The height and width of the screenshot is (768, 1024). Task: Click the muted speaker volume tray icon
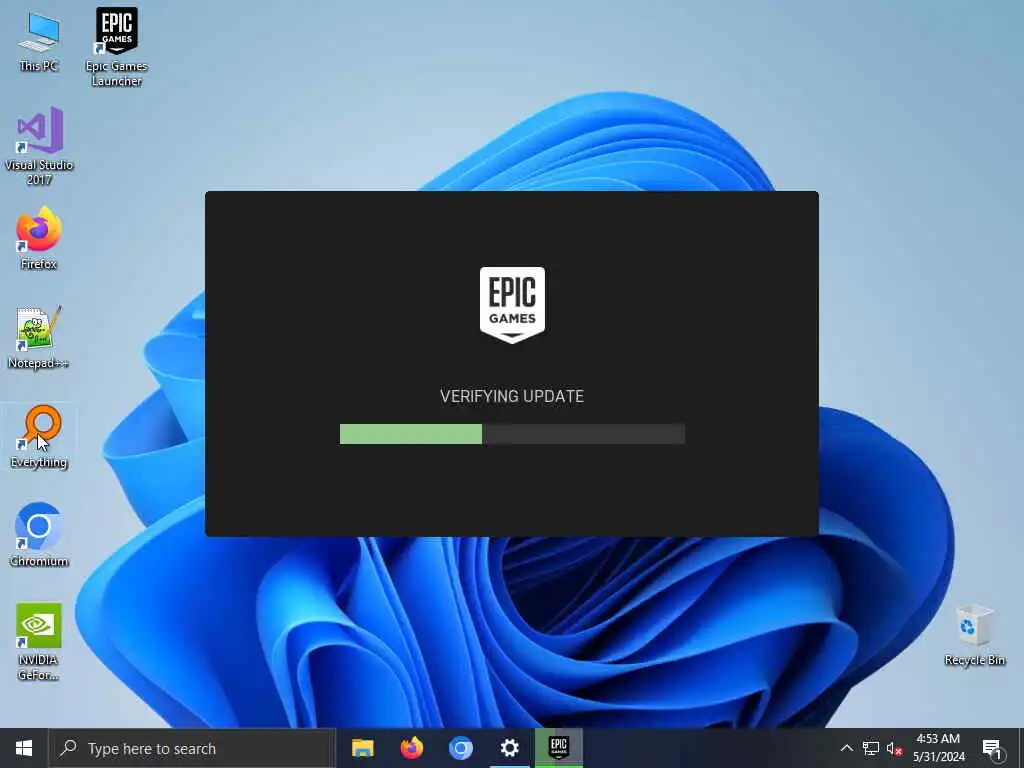pos(895,748)
